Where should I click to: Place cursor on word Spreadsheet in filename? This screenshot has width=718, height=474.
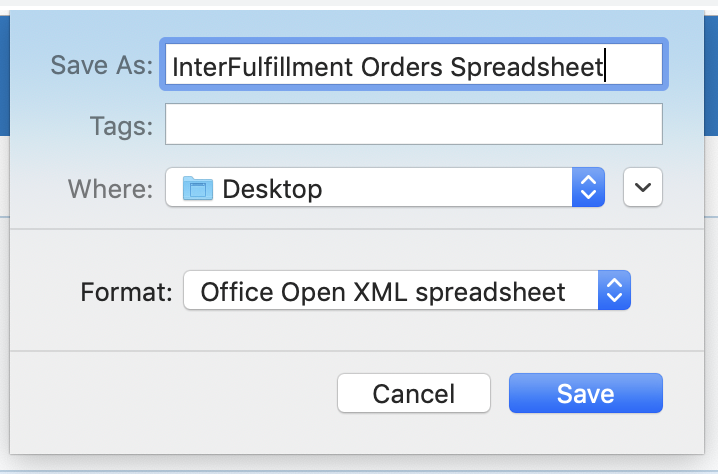point(527,67)
